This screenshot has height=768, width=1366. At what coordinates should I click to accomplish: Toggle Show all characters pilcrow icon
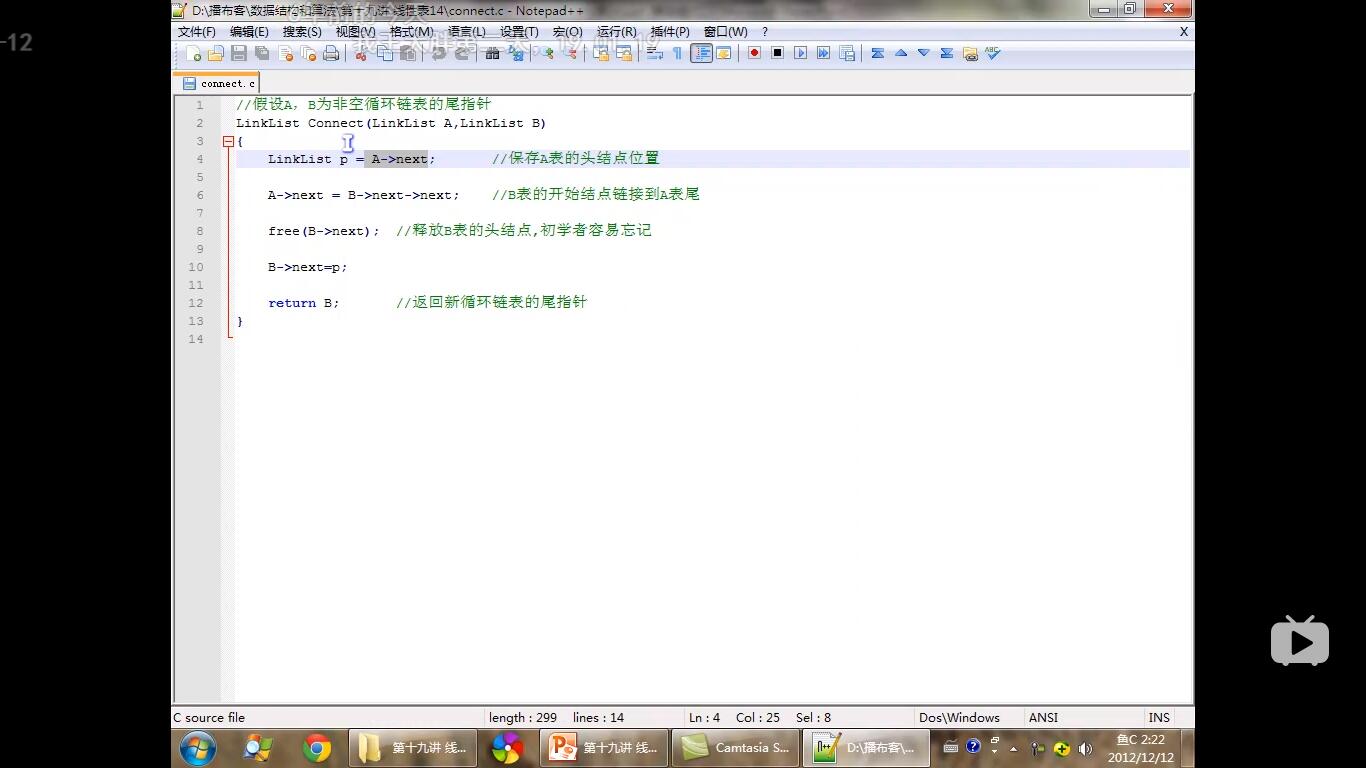(x=677, y=53)
